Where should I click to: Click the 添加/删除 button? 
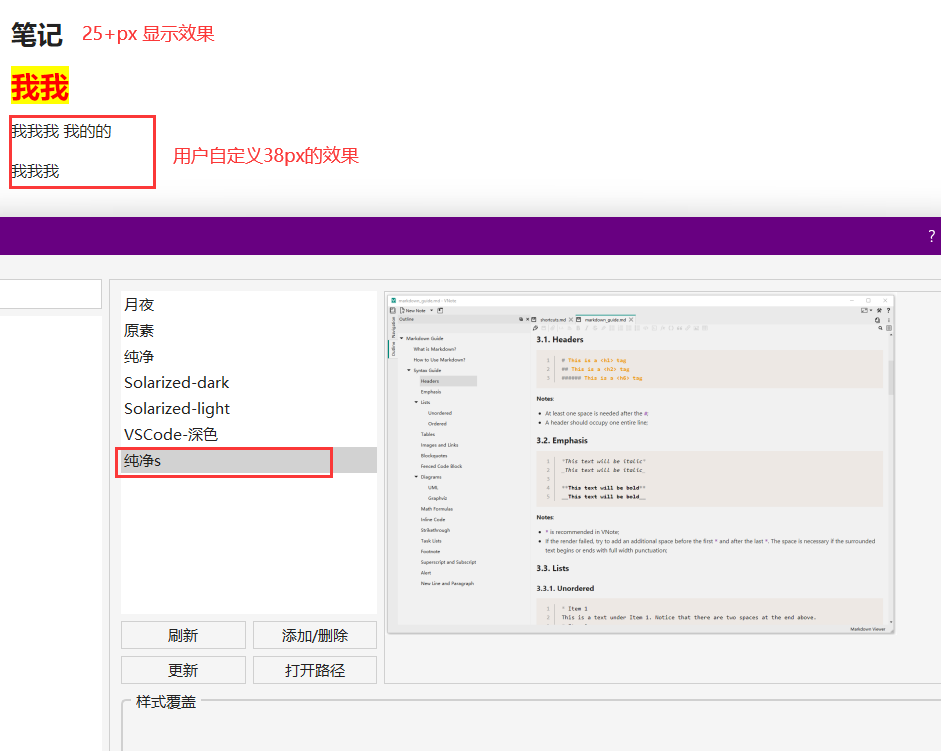point(314,634)
